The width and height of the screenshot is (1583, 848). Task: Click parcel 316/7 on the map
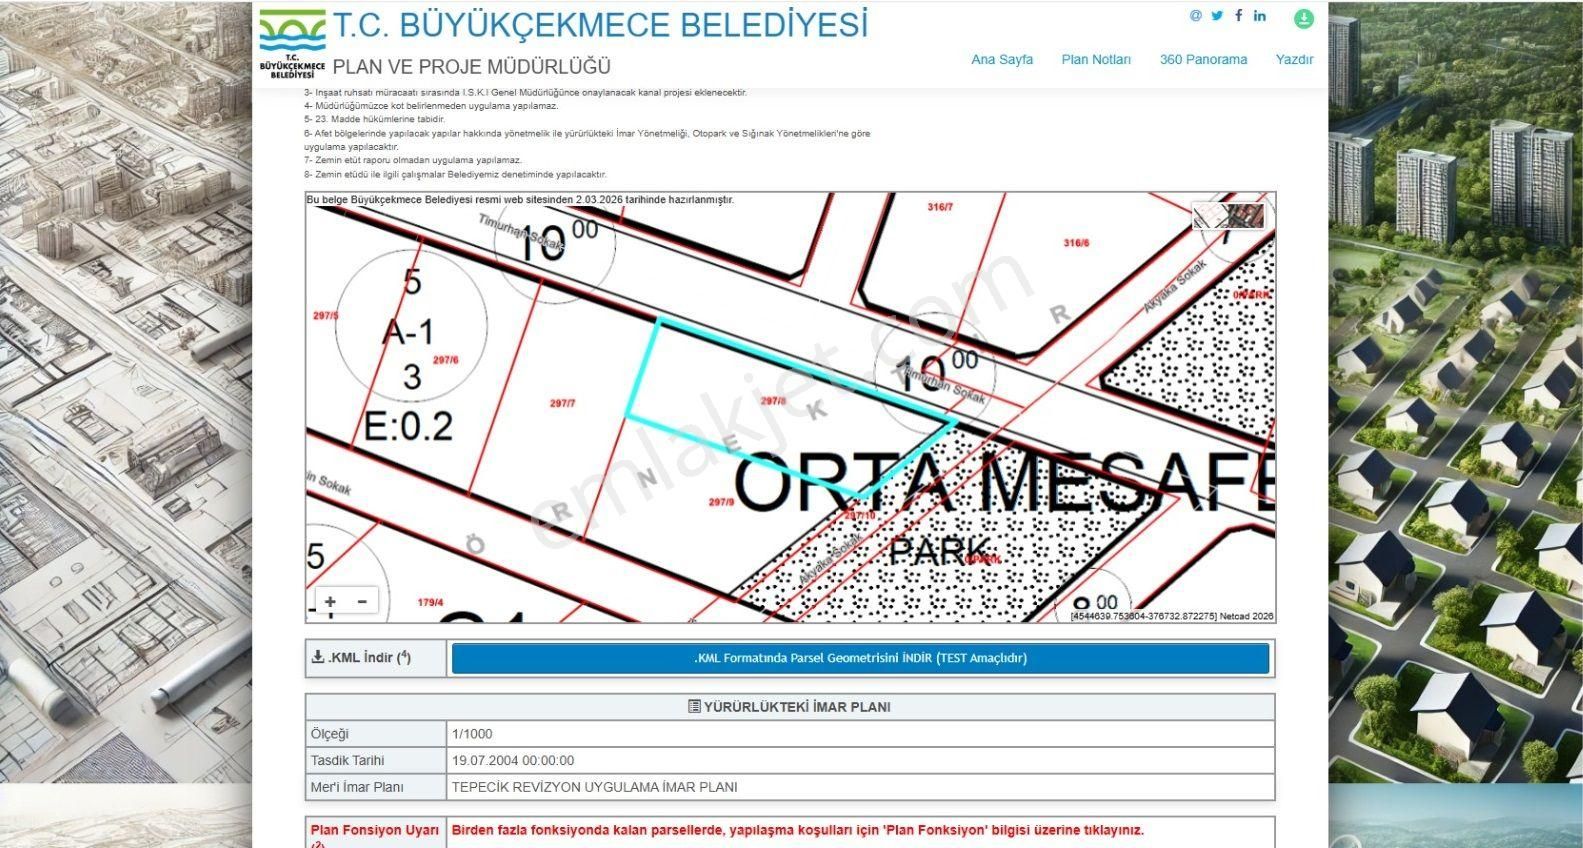(940, 207)
